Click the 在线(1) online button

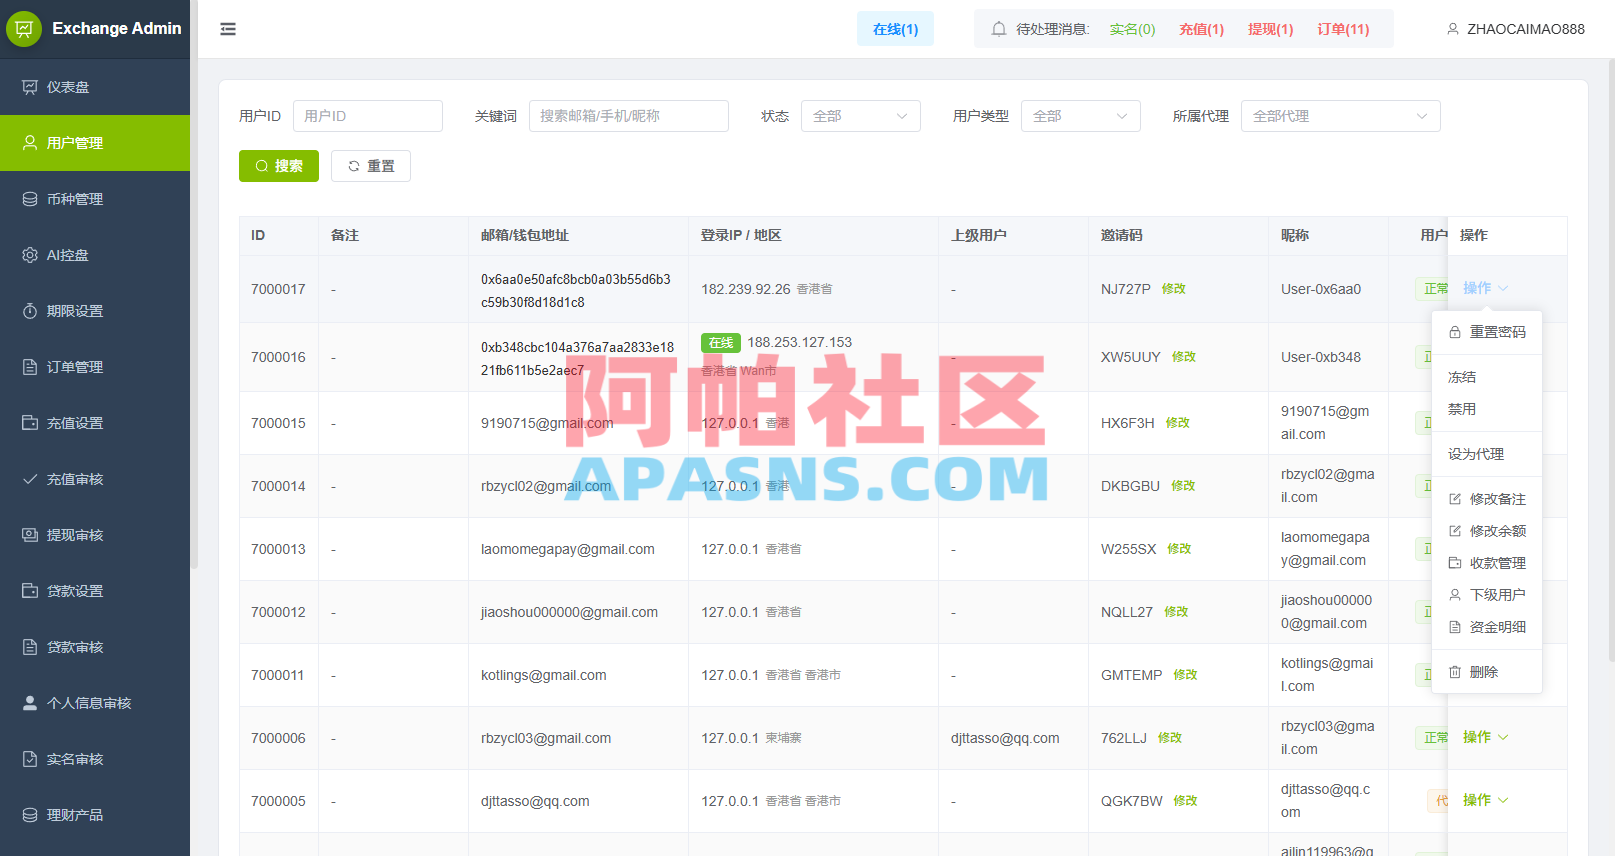[895, 29]
